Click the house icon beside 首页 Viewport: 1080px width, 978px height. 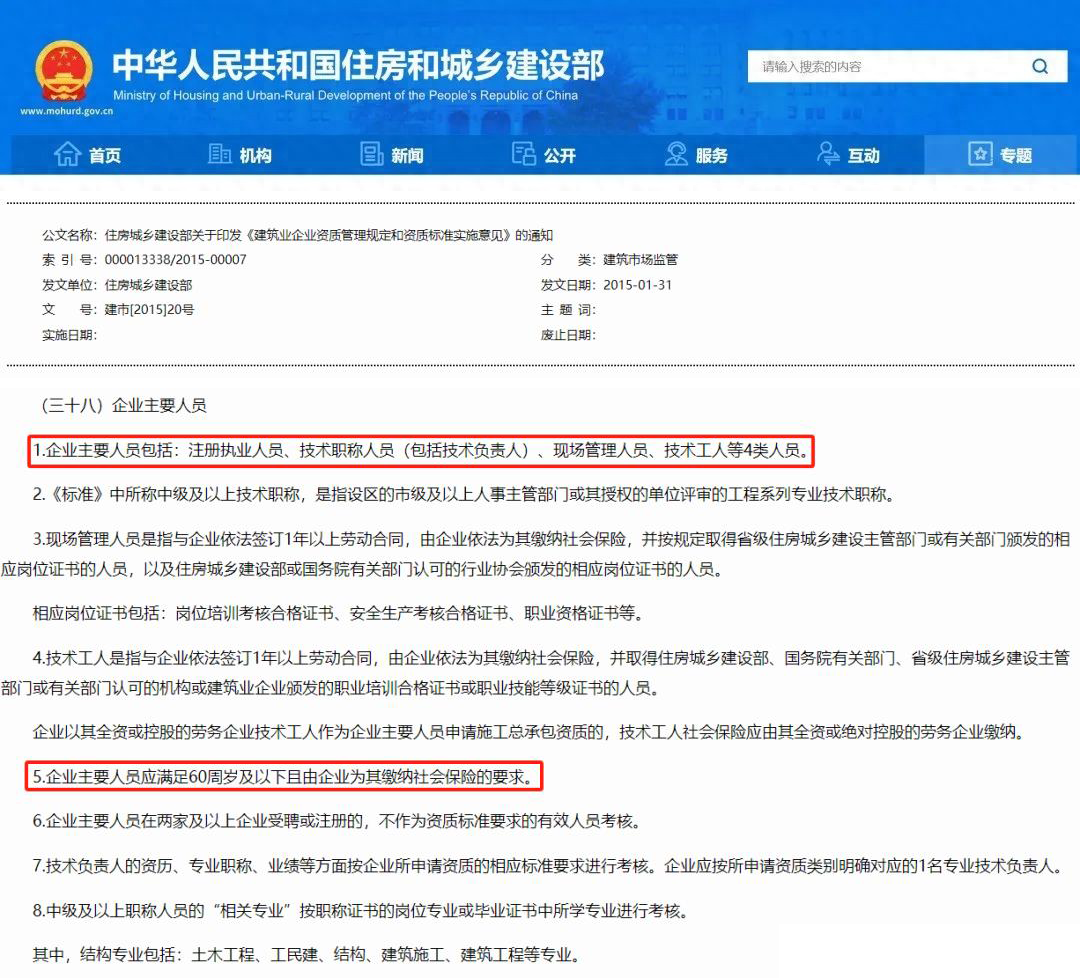coord(68,154)
